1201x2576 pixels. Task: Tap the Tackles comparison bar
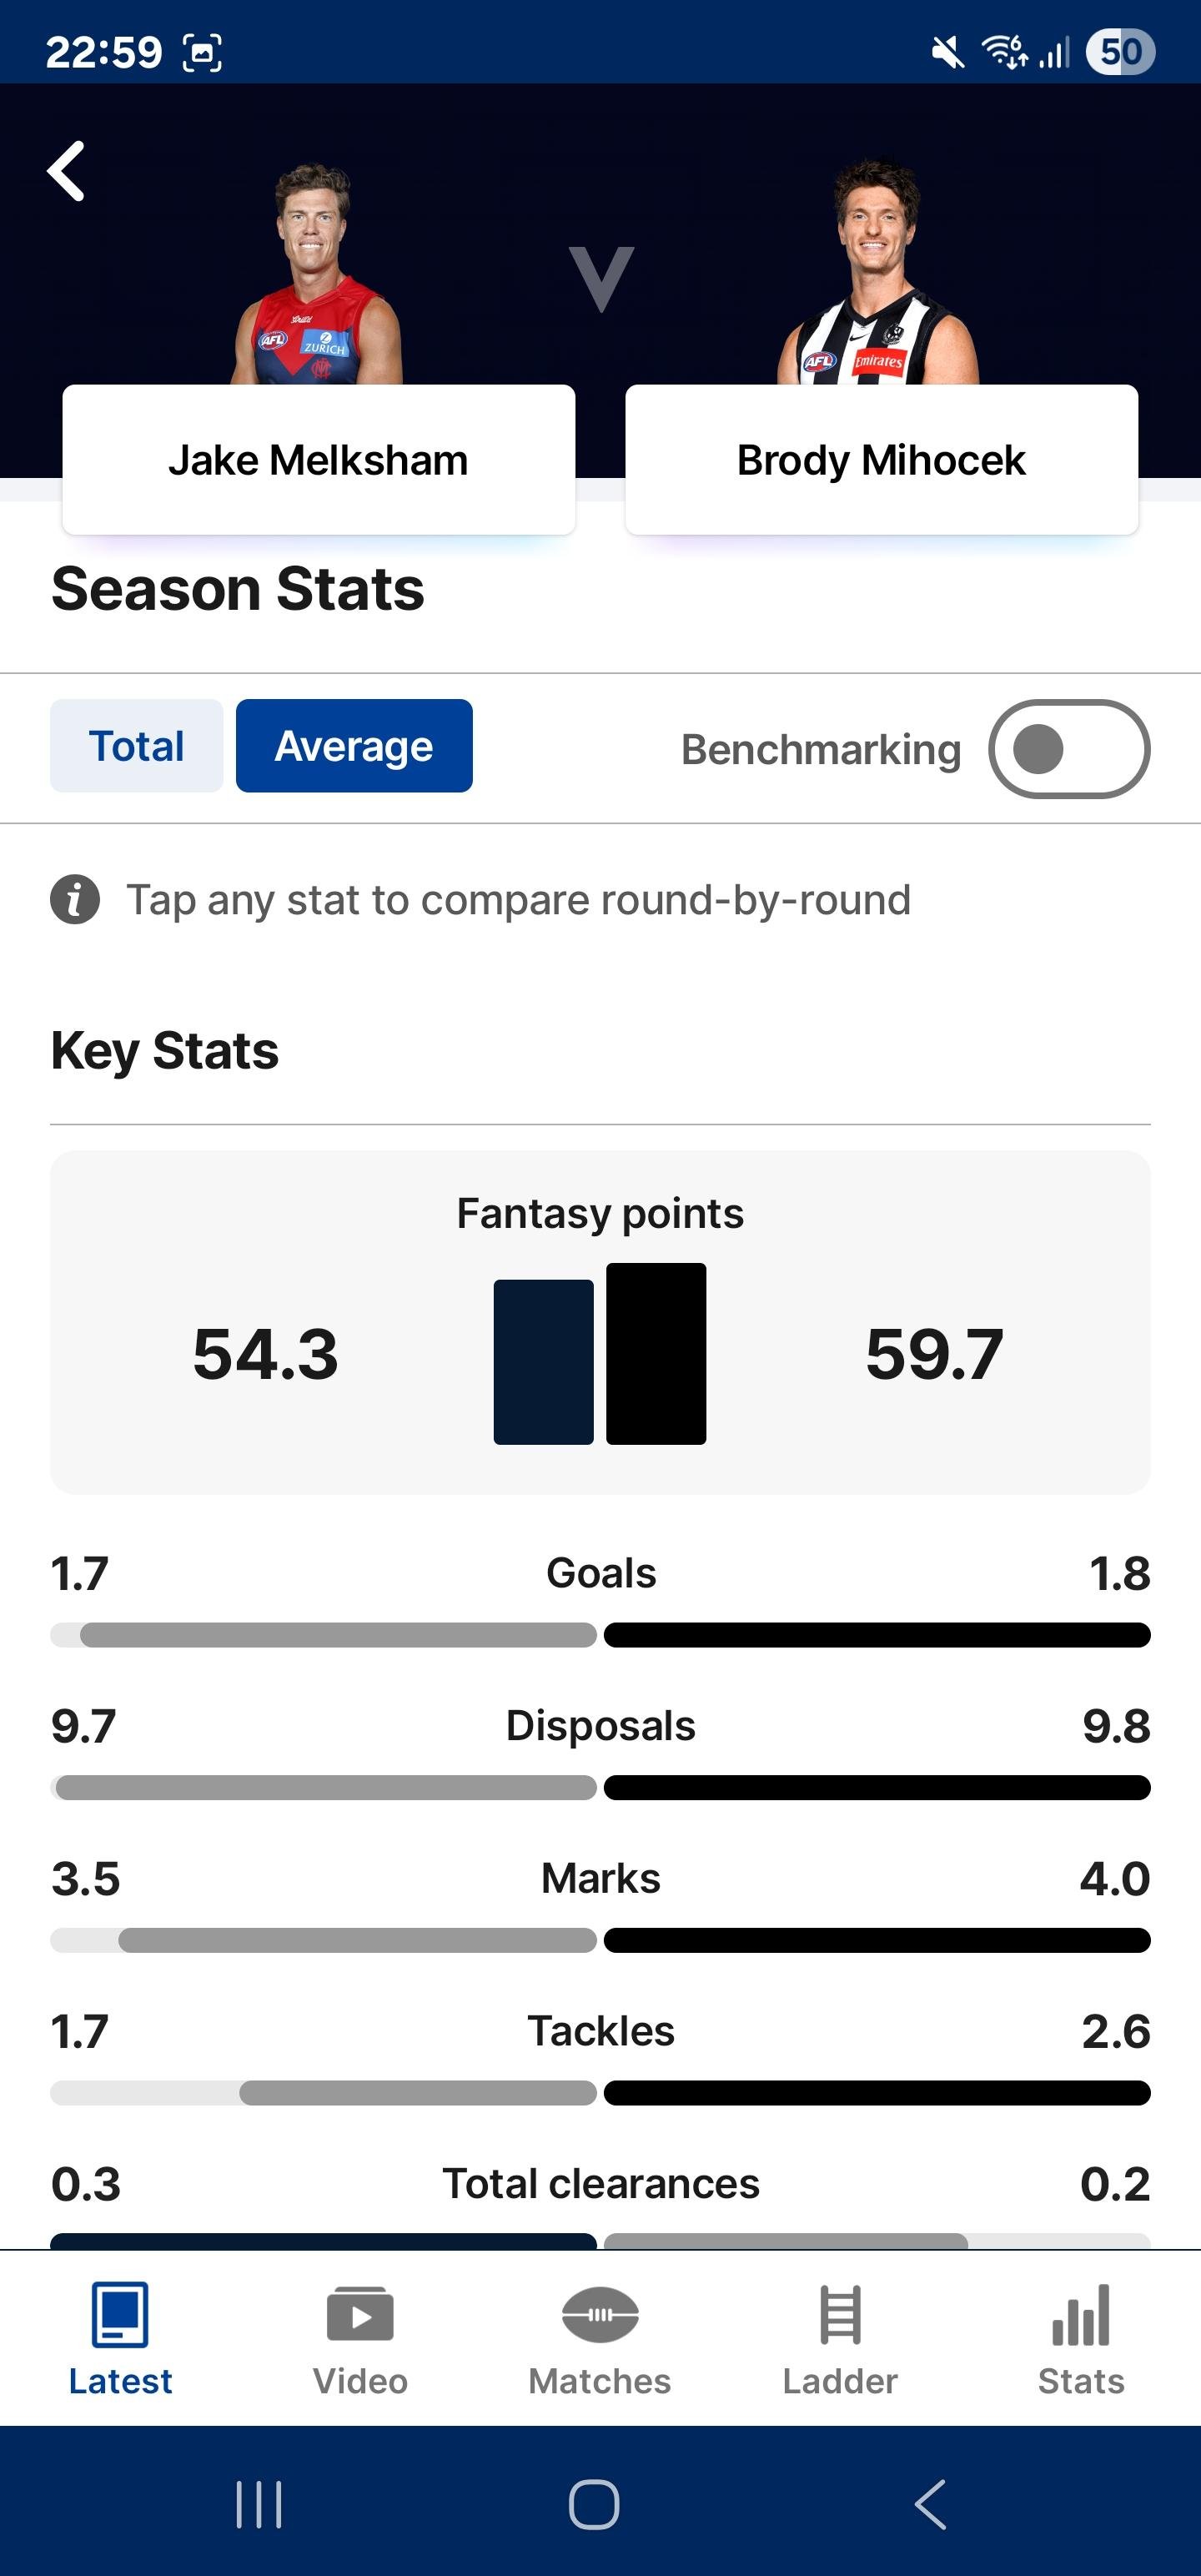click(x=600, y=2093)
